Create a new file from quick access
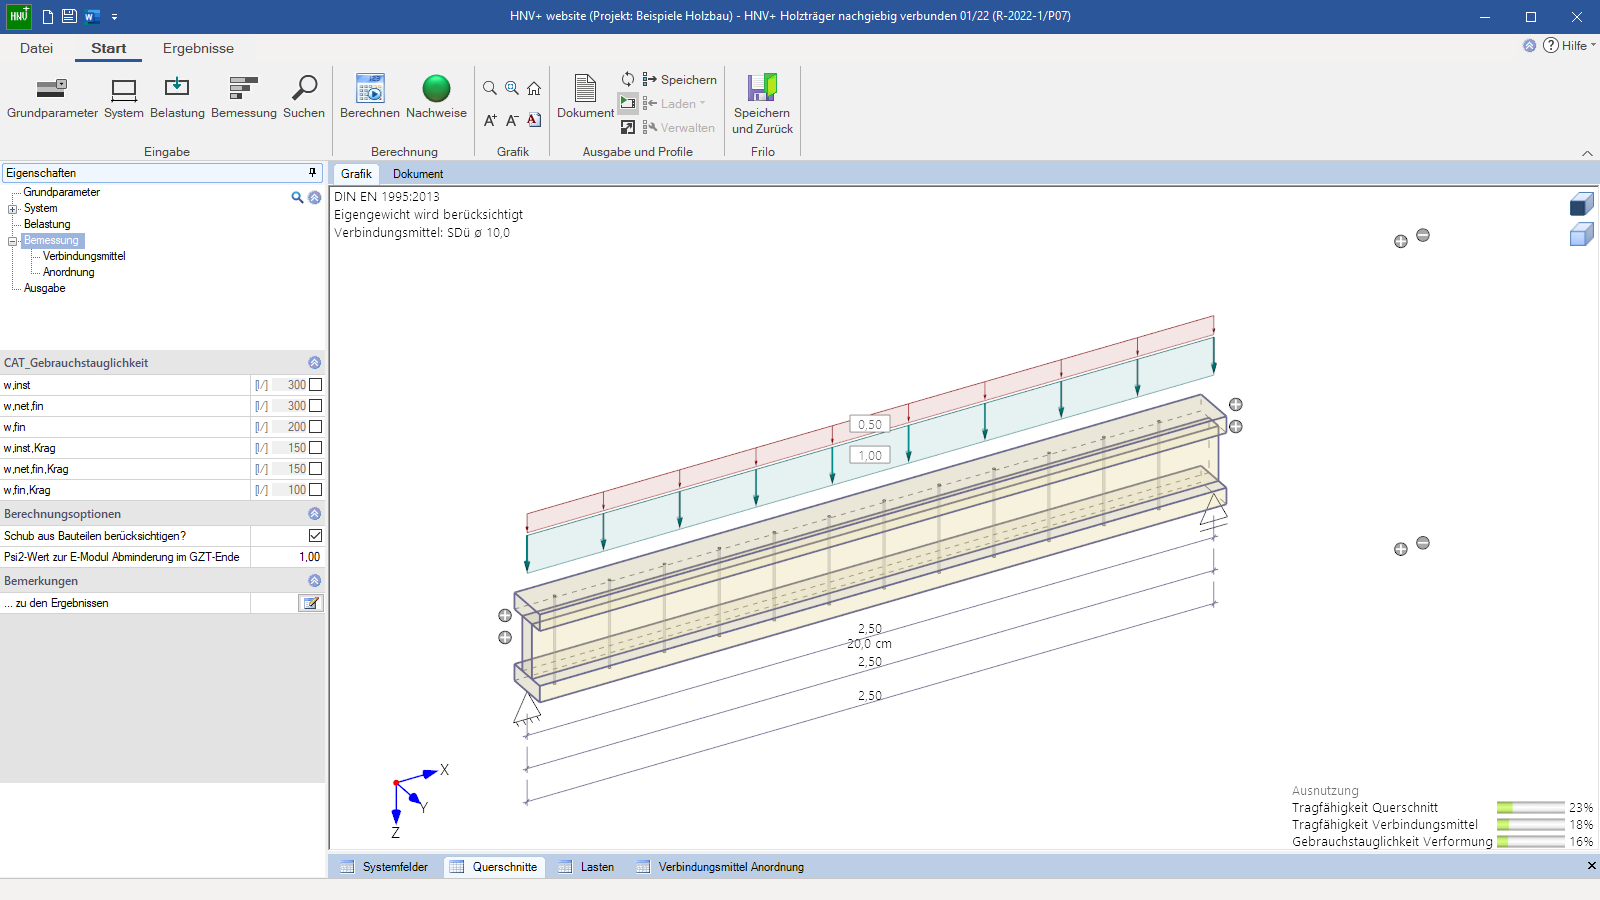 pyautogui.click(x=47, y=16)
